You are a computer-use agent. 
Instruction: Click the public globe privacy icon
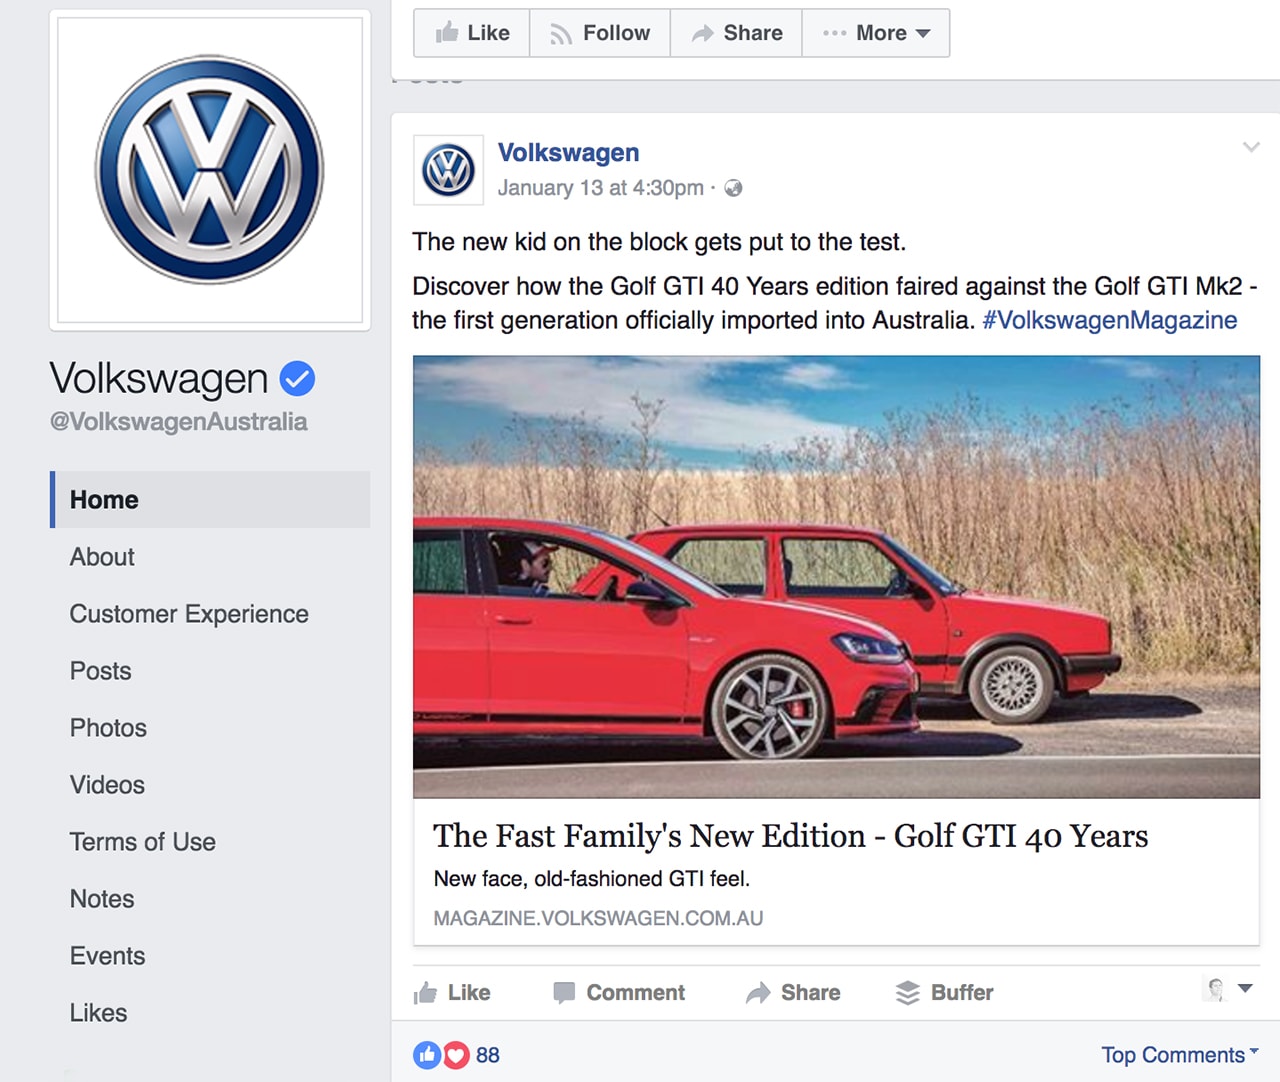click(733, 188)
